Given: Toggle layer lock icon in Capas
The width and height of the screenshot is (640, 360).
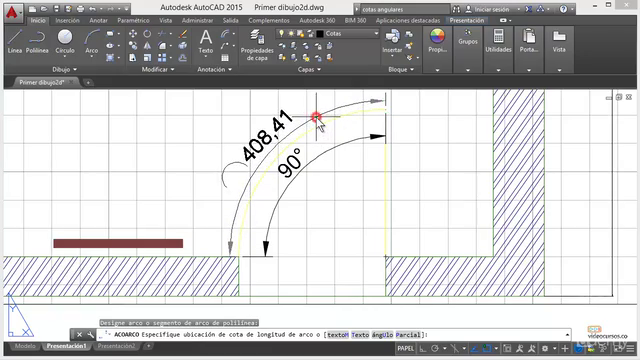Looking at the screenshot, I should pyautogui.click(x=310, y=33).
